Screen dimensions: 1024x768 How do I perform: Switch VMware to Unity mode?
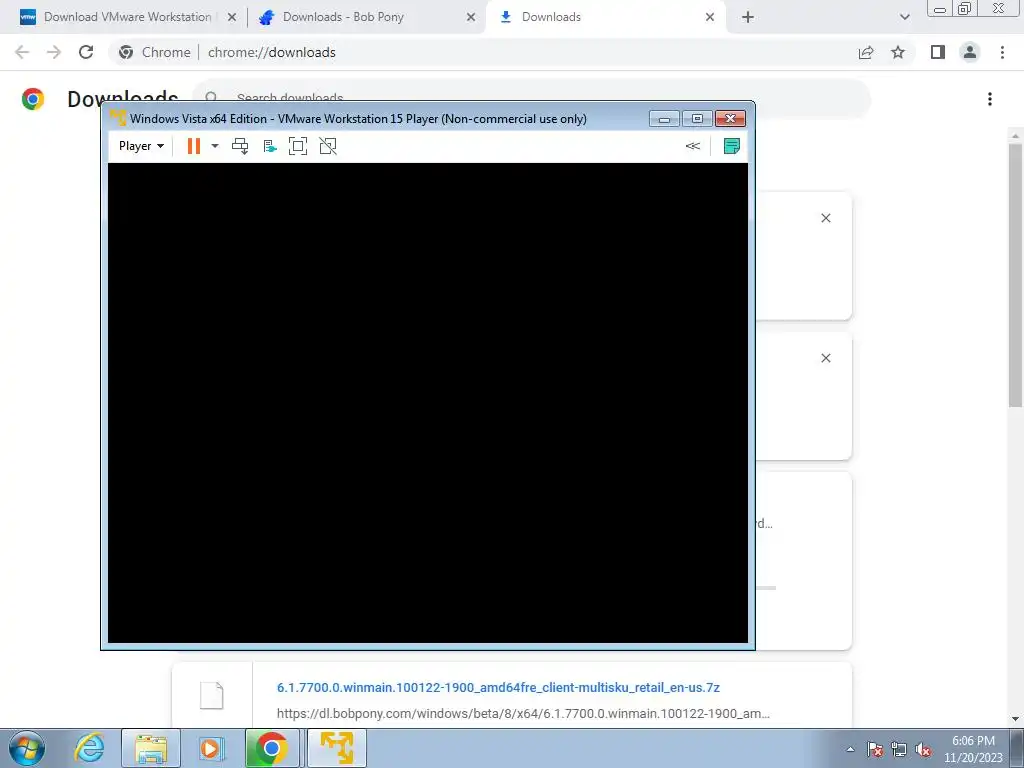(328, 146)
